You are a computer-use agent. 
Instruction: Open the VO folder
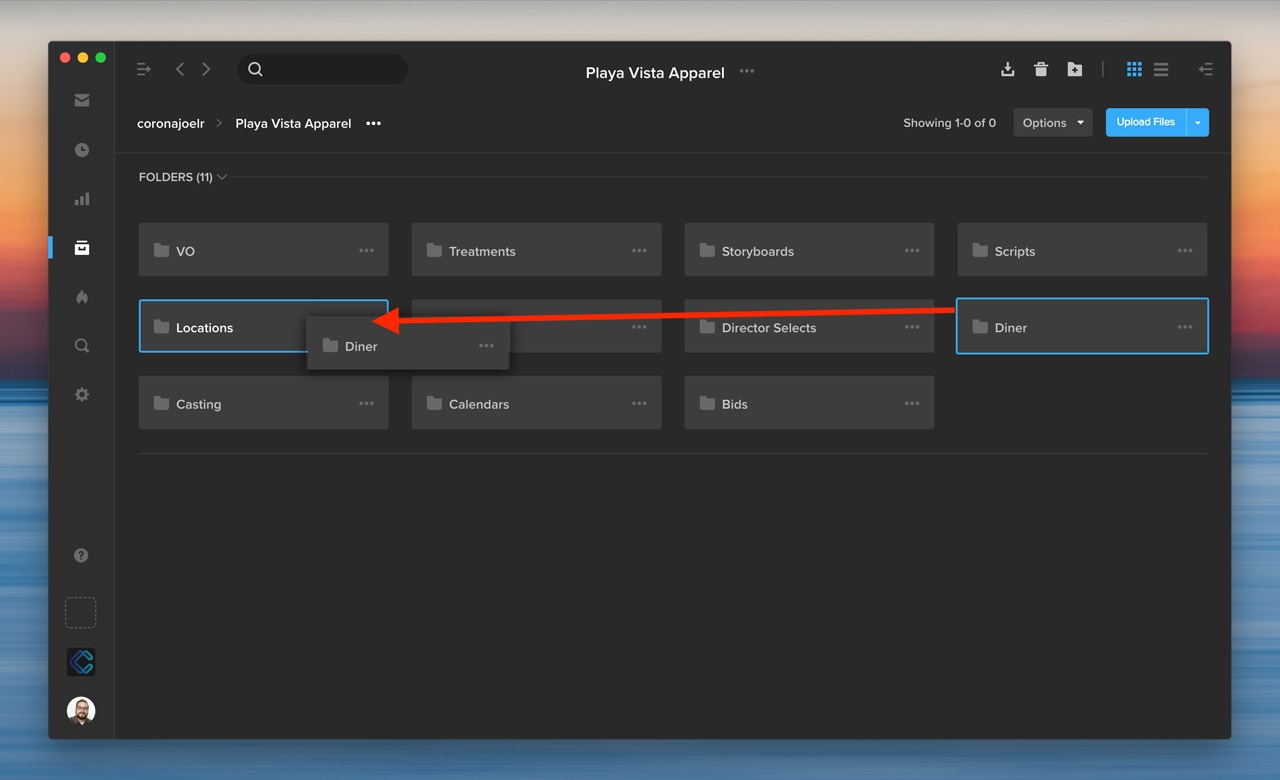click(x=263, y=250)
